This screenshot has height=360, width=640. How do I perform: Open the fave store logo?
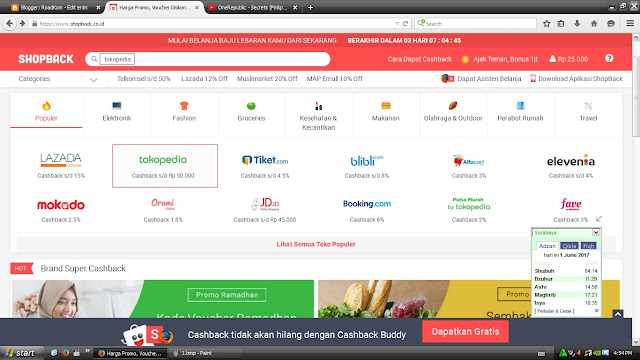pyautogui.click(x=571, y=204)
